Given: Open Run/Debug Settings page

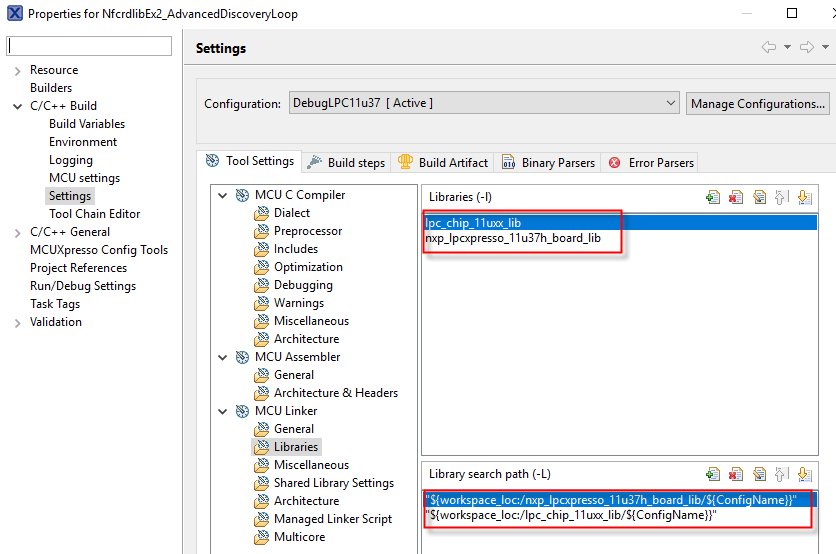Looking at the screenshot, I should (x=83, y=286).
